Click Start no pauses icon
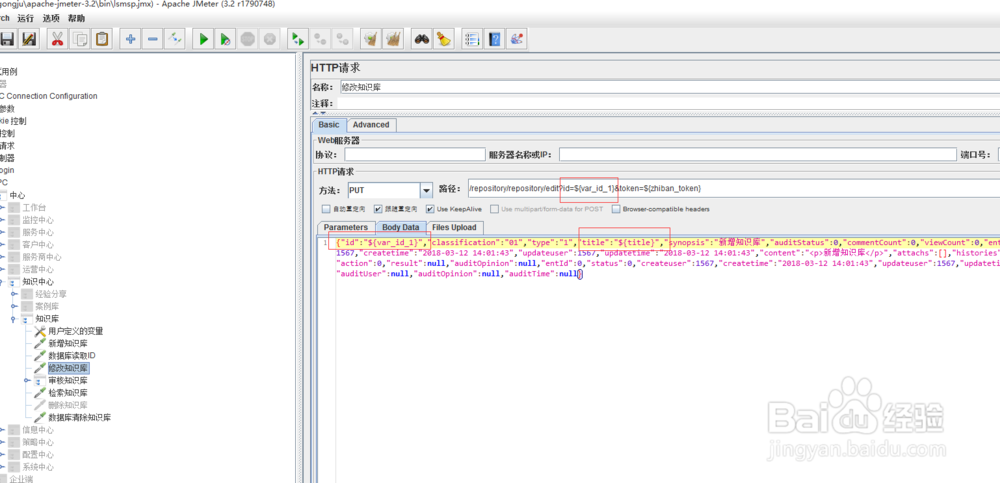Screen dimensions: 1000x483 point(226,39)
